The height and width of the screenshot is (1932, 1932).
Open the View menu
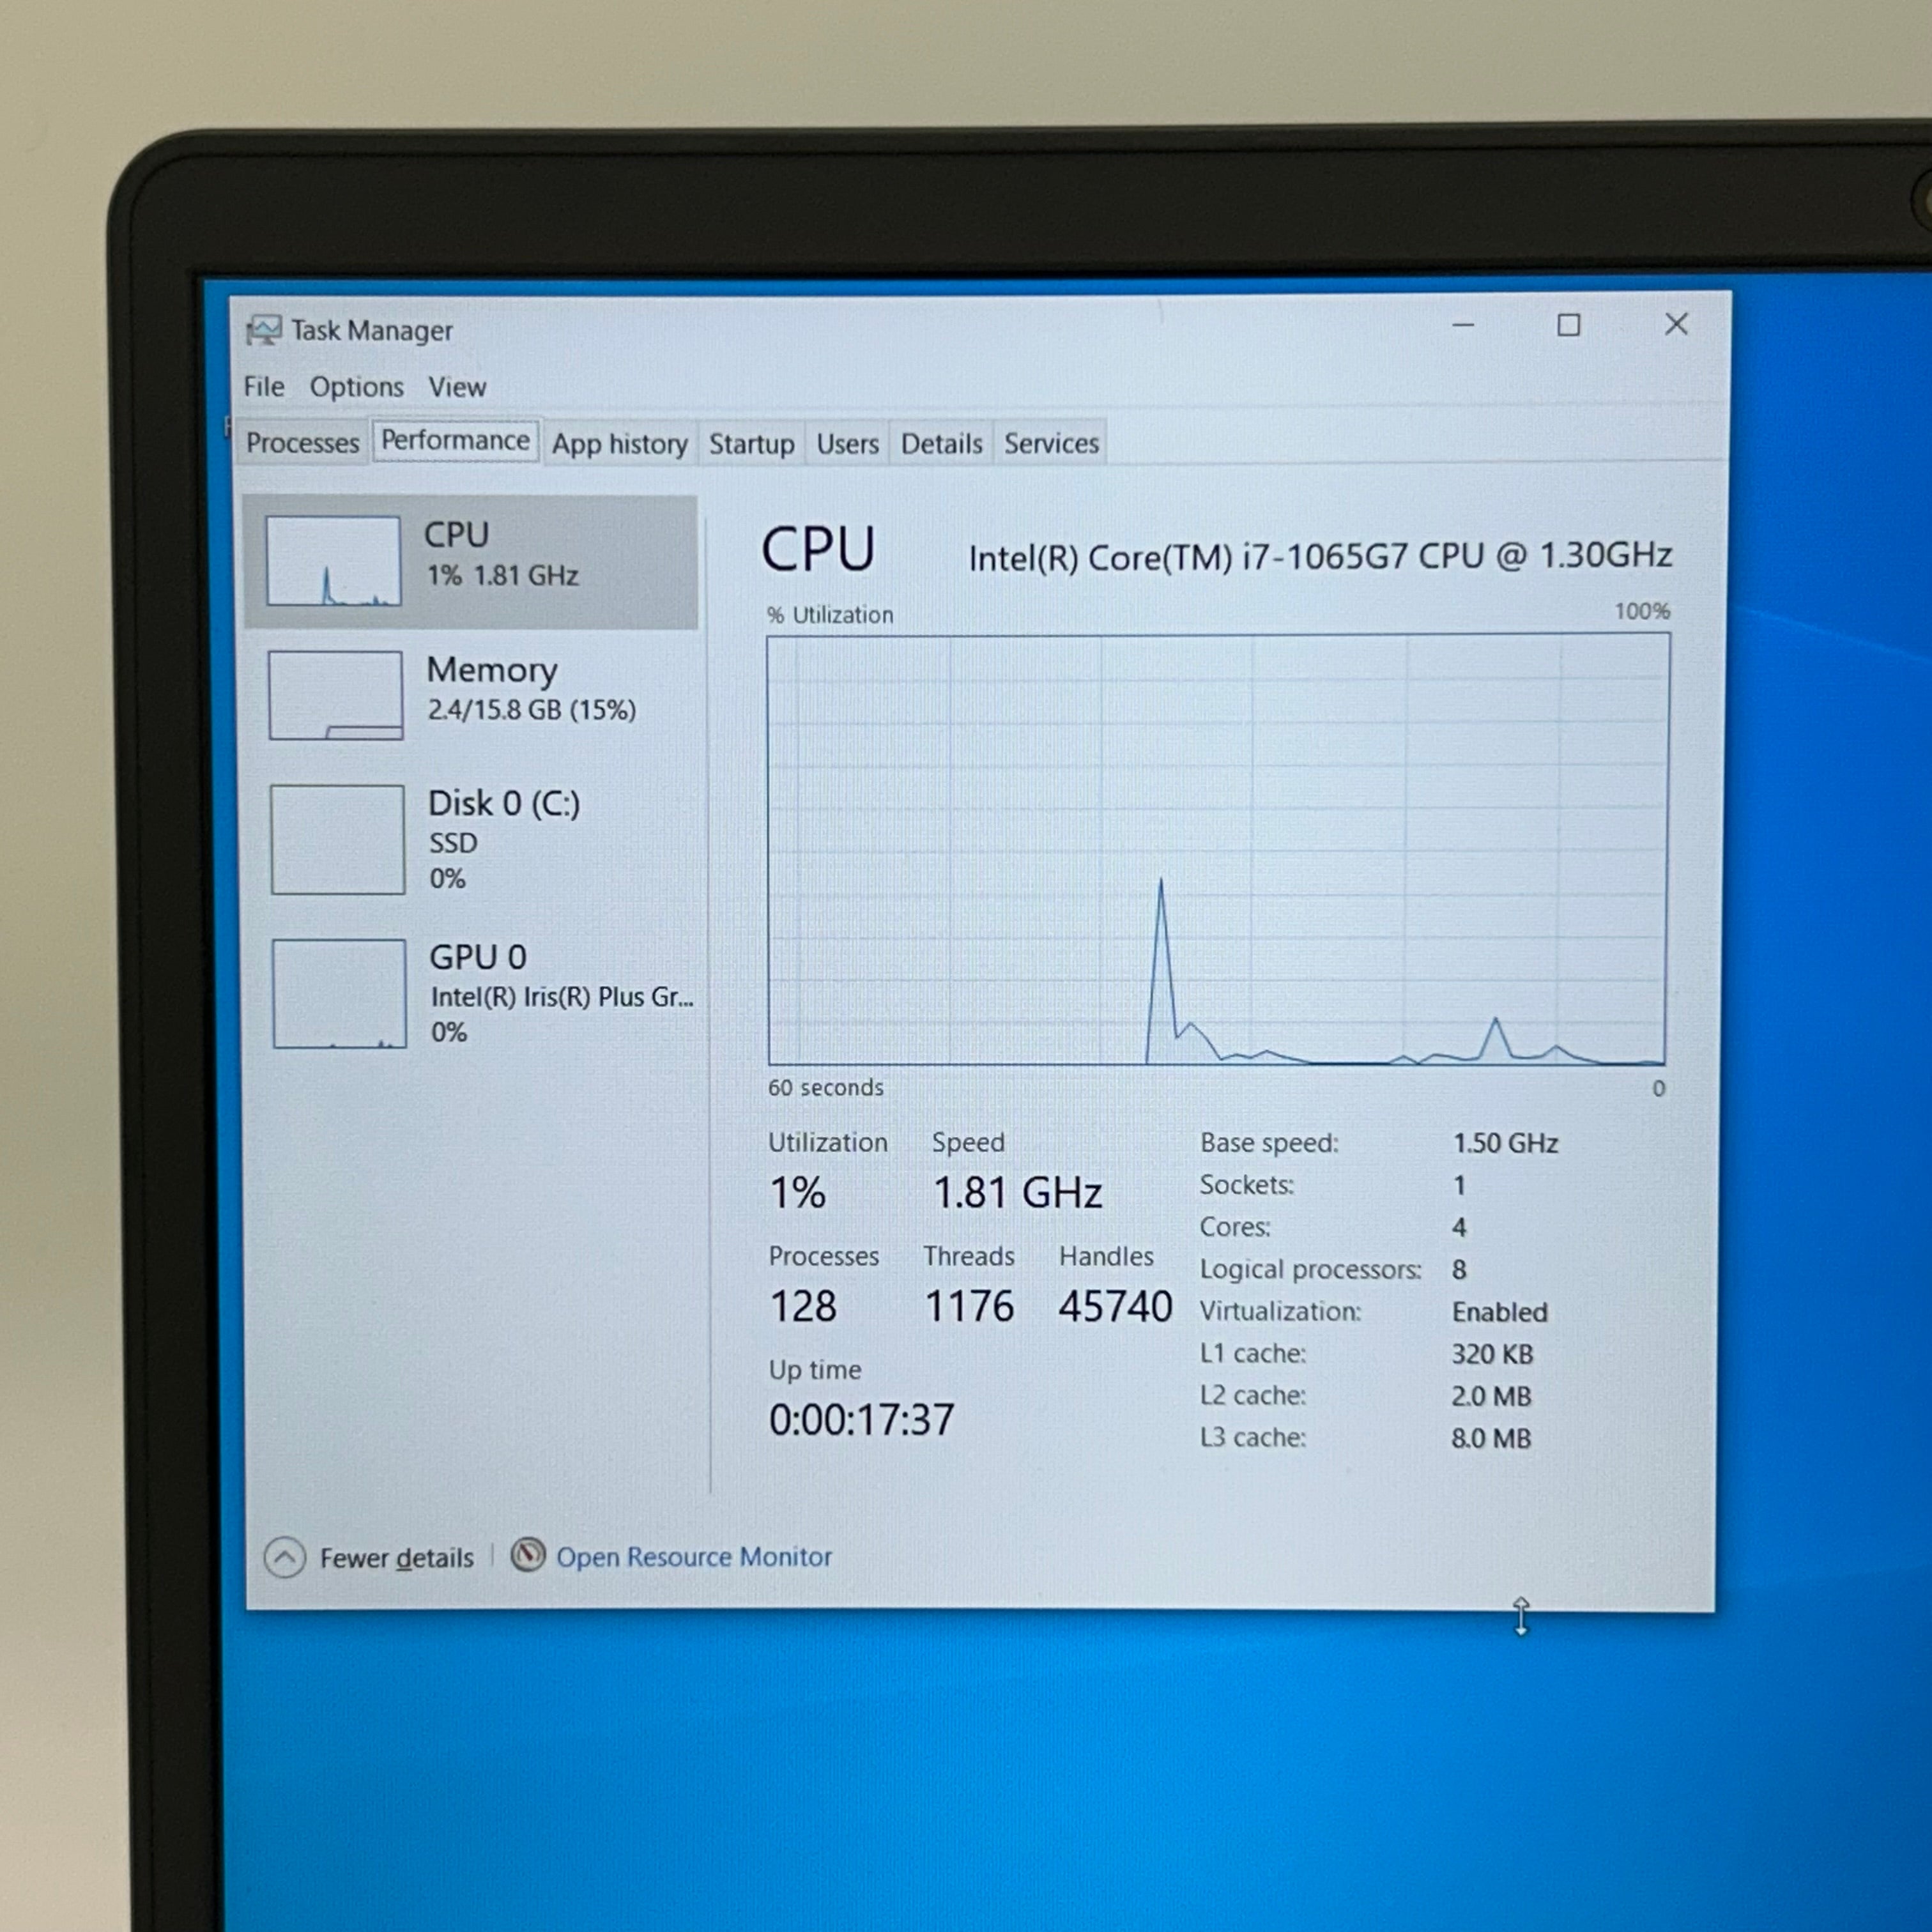click(457, 387)
